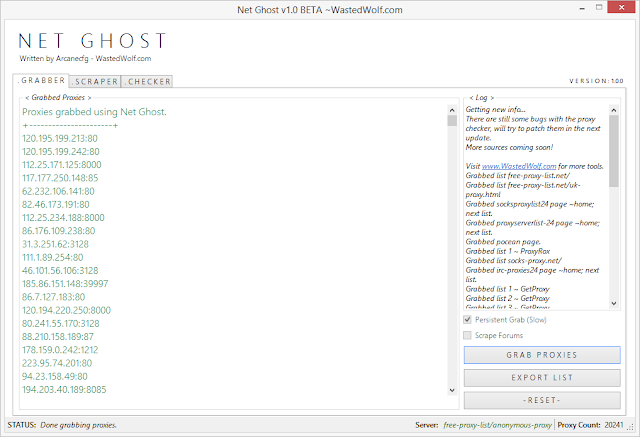Image resolution: width=640 pixels, height=437 pixels.
Task: Click the window resize grip icon
Action: pos(630,426)
